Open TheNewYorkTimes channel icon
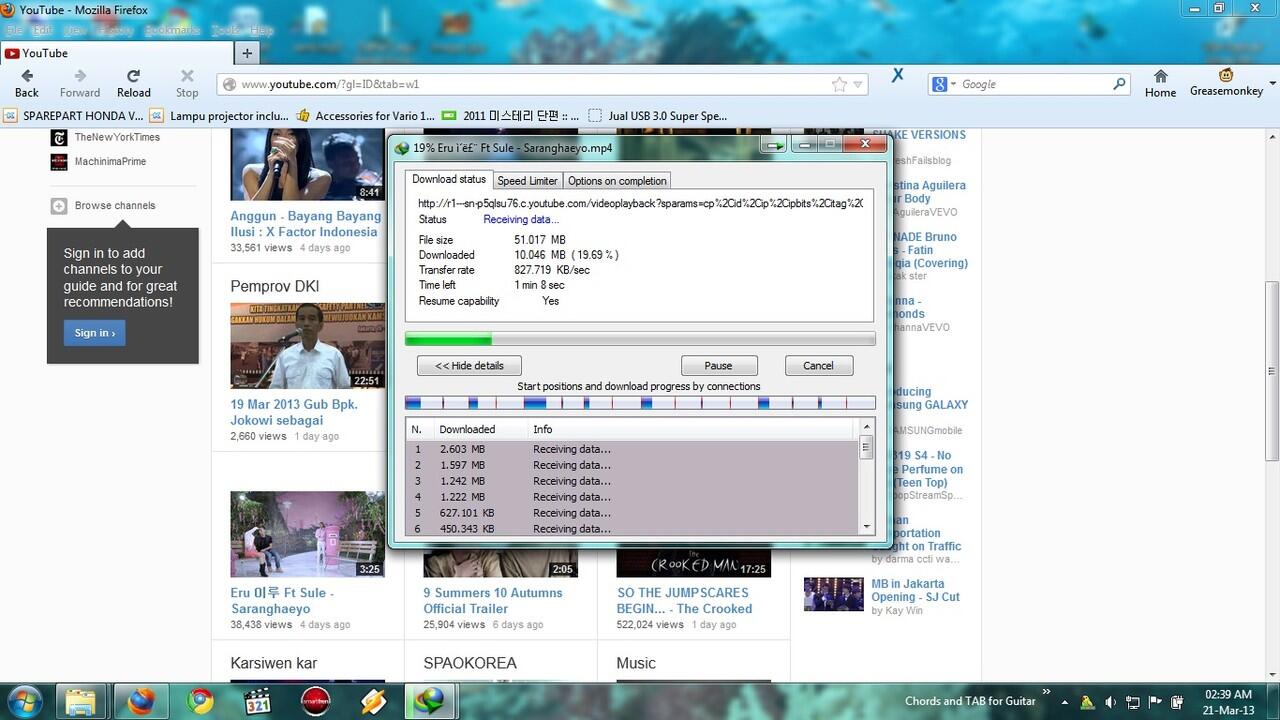Image resolution: width=1280 pixels, height=720 pixels. point(59,138)
